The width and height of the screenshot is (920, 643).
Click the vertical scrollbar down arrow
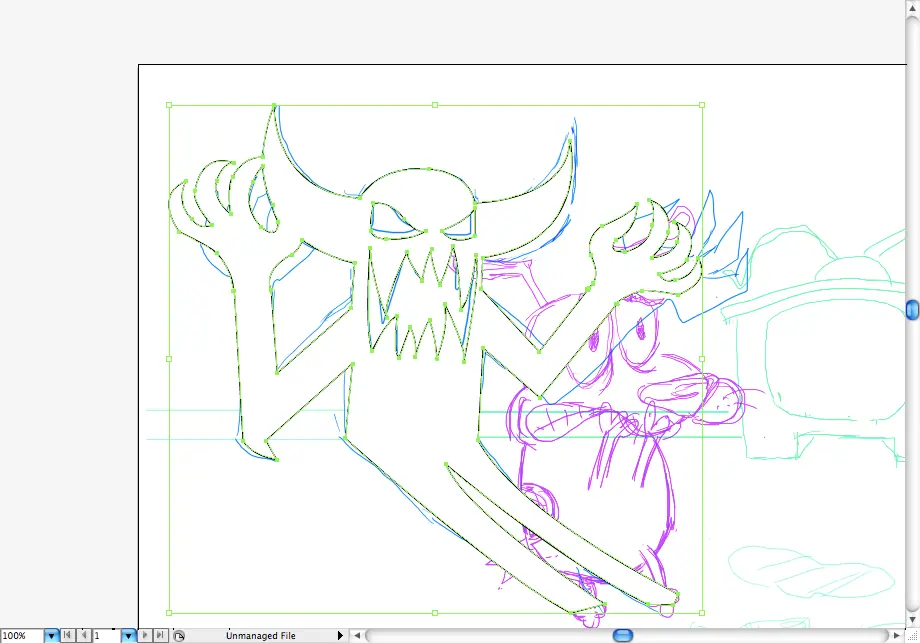(912, 620)
